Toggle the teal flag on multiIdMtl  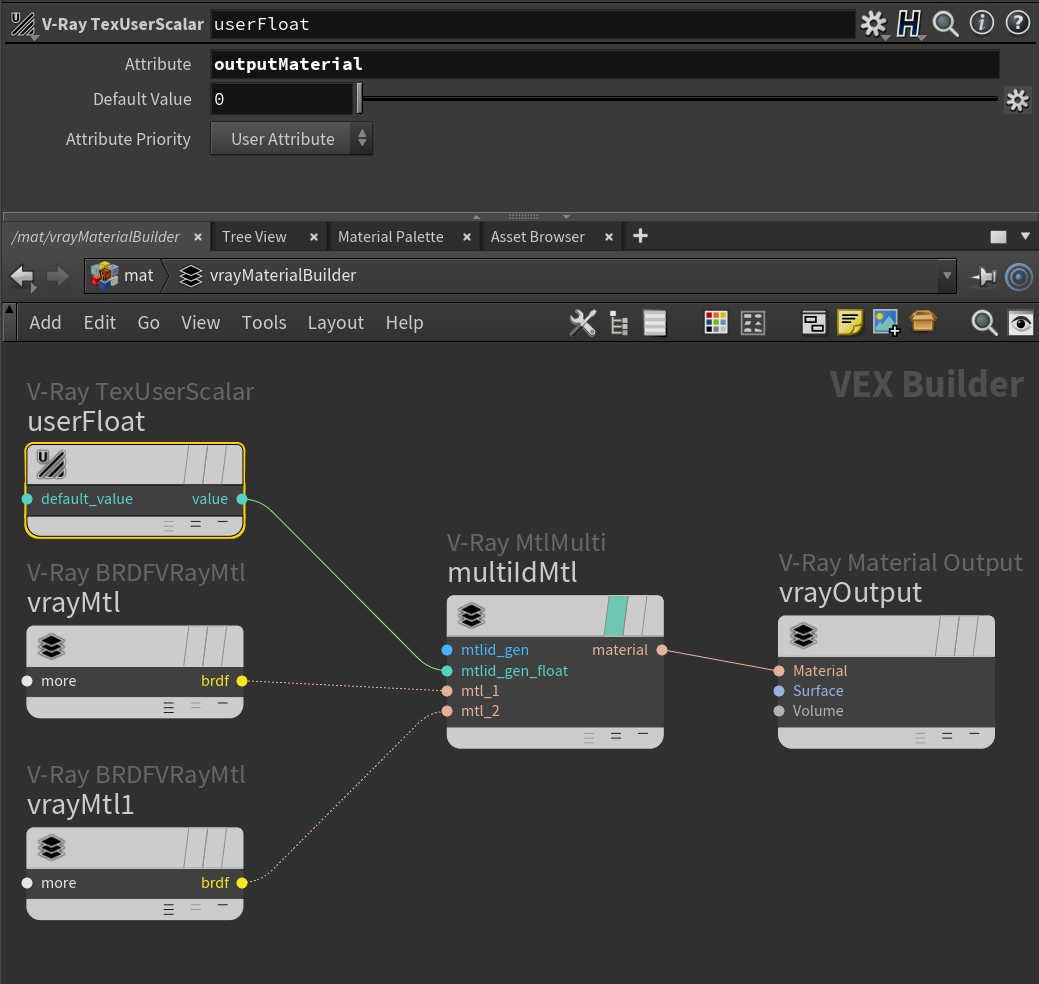(616, 616)
